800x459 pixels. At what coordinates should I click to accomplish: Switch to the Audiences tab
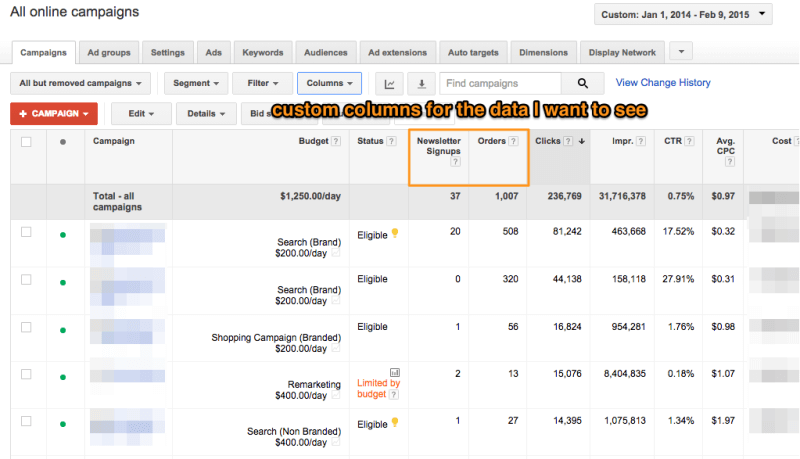pyautogui.click(x=326, y=53)
